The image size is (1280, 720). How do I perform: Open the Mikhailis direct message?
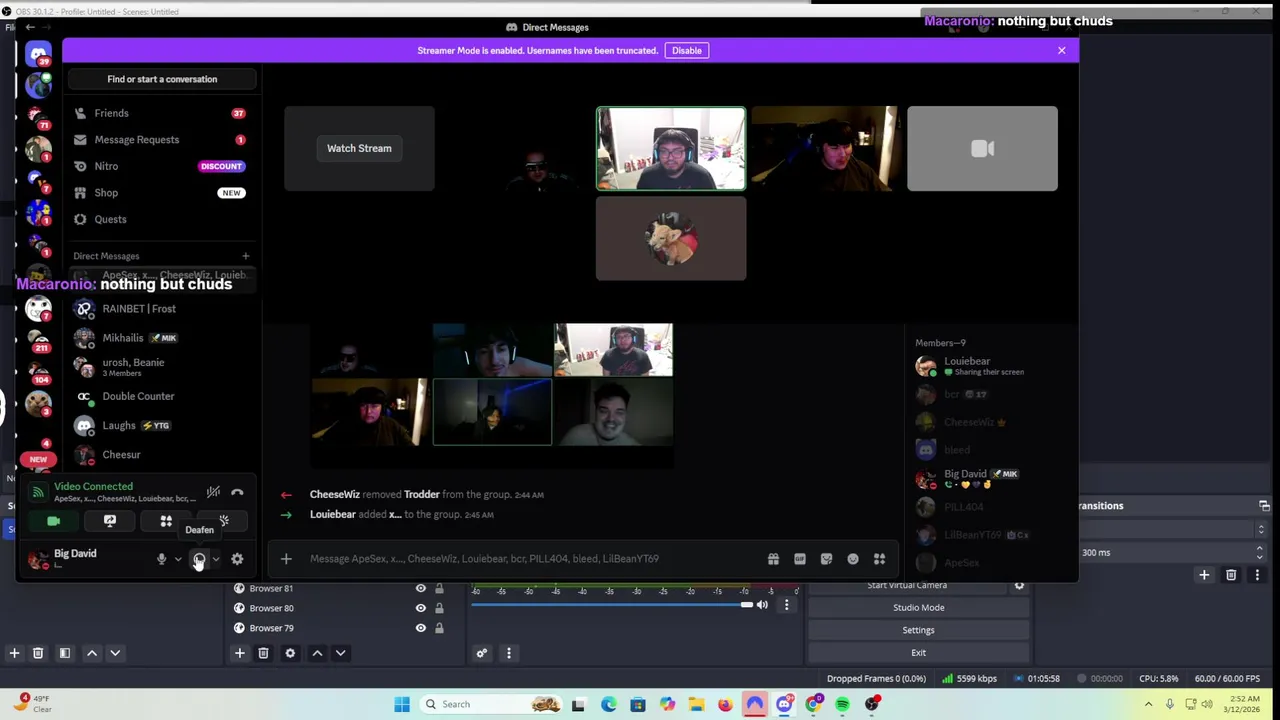click(160, 338)
